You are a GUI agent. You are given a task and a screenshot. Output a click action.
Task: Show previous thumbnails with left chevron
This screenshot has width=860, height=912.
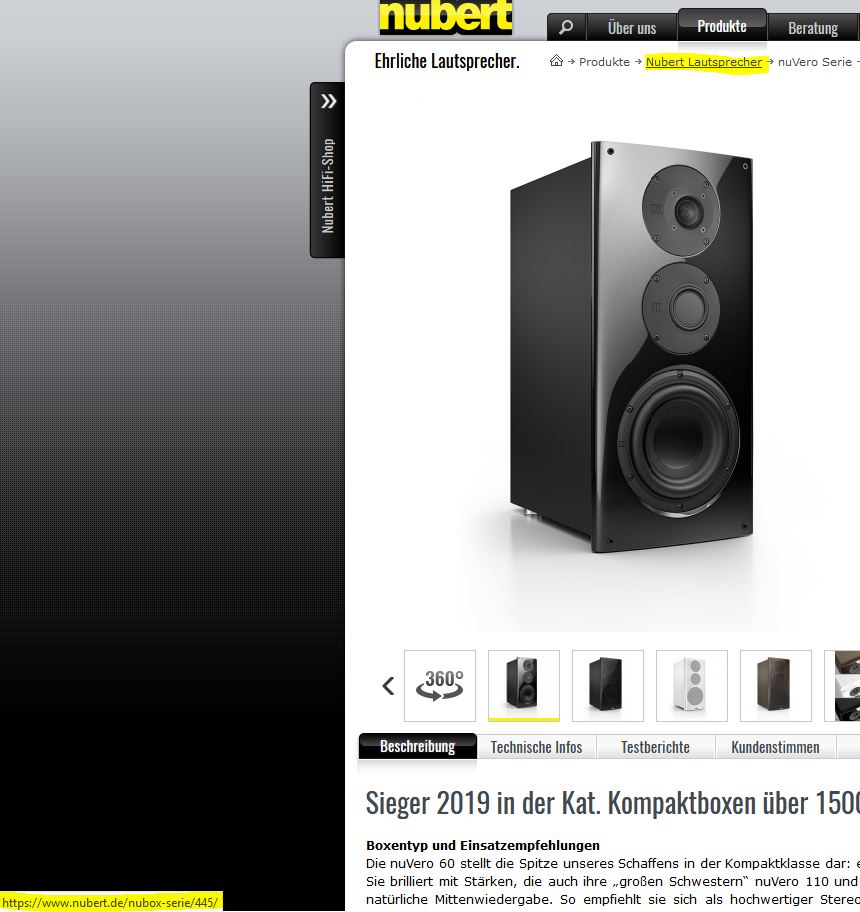388,686
